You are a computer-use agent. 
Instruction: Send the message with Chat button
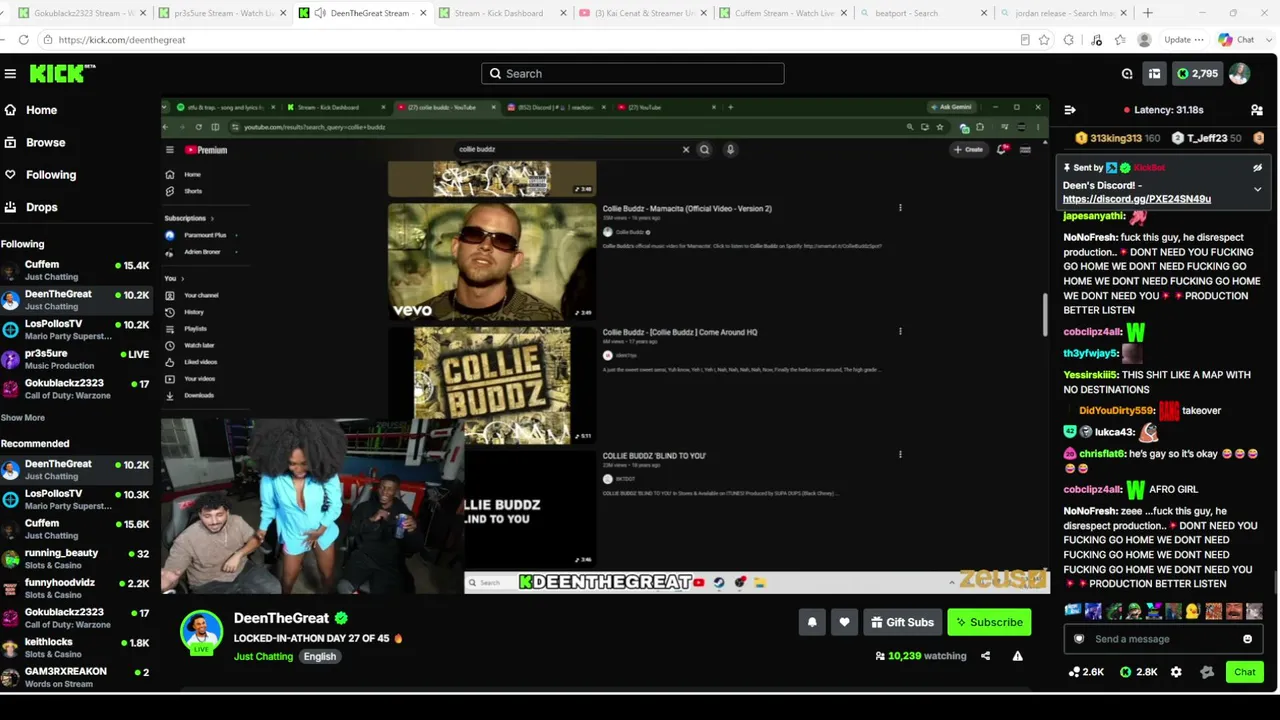click(1245, 672)
